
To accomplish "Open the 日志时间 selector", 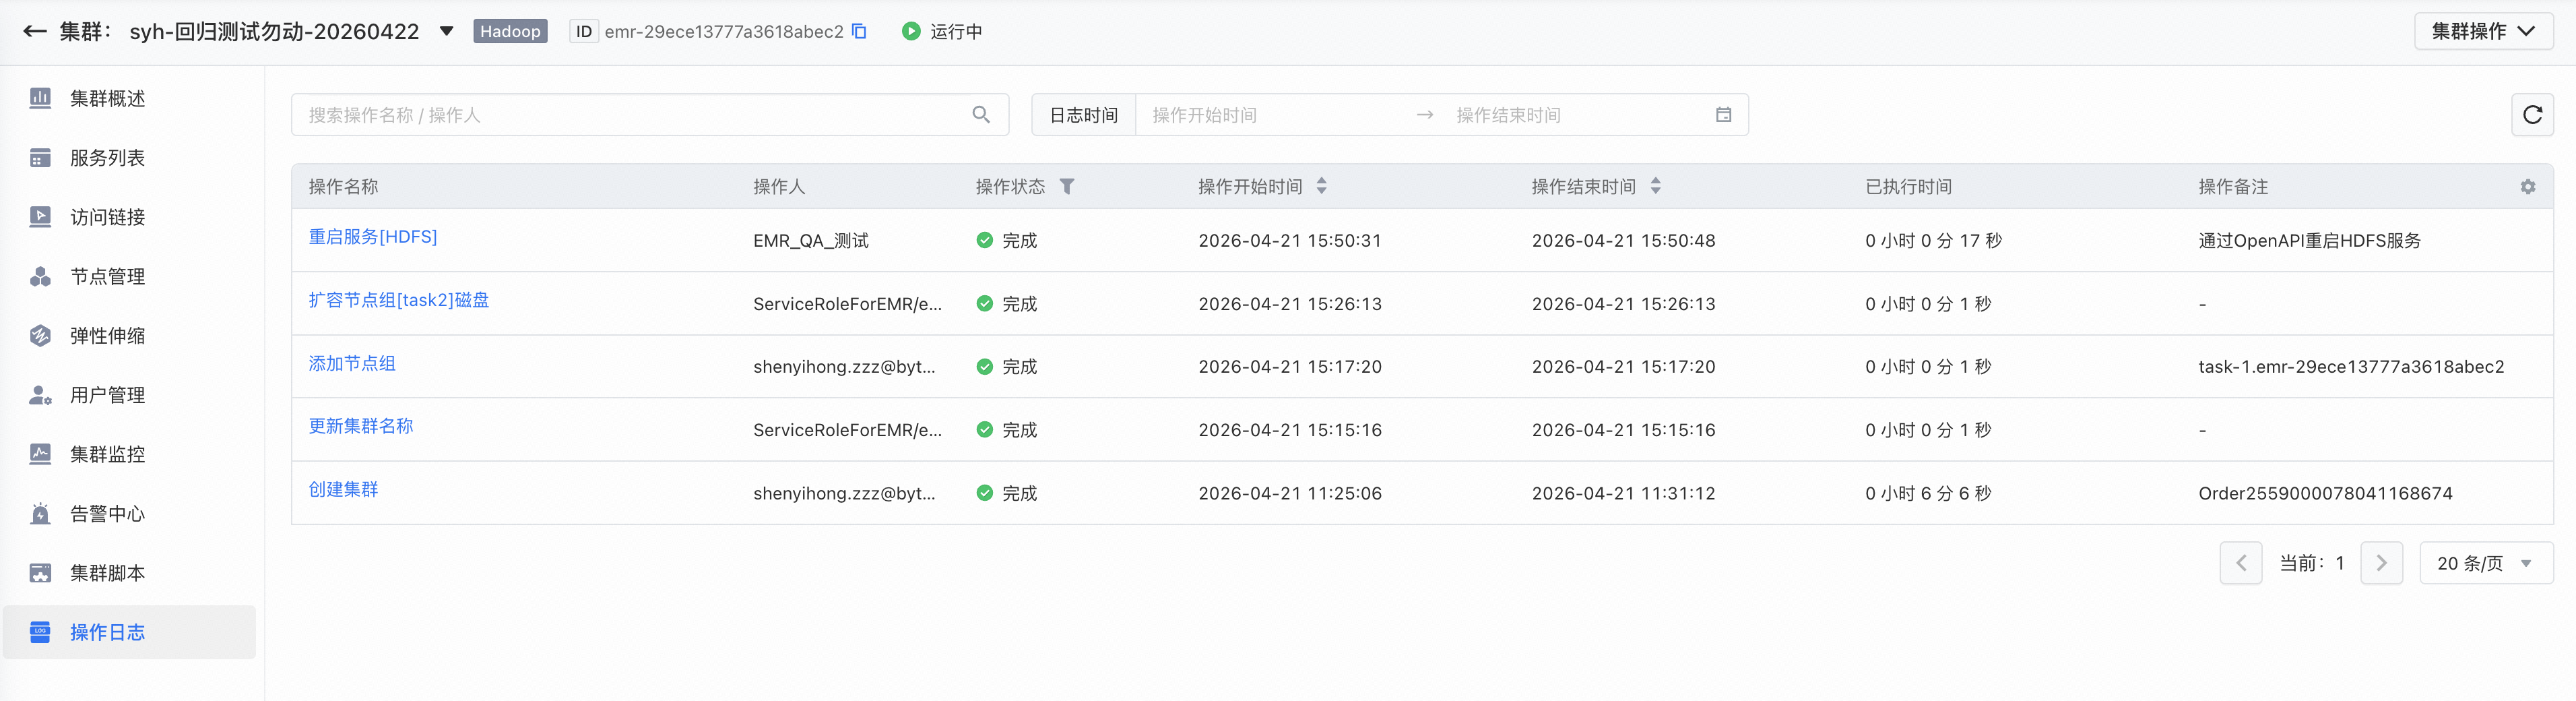I will [x=1083, y=115].
